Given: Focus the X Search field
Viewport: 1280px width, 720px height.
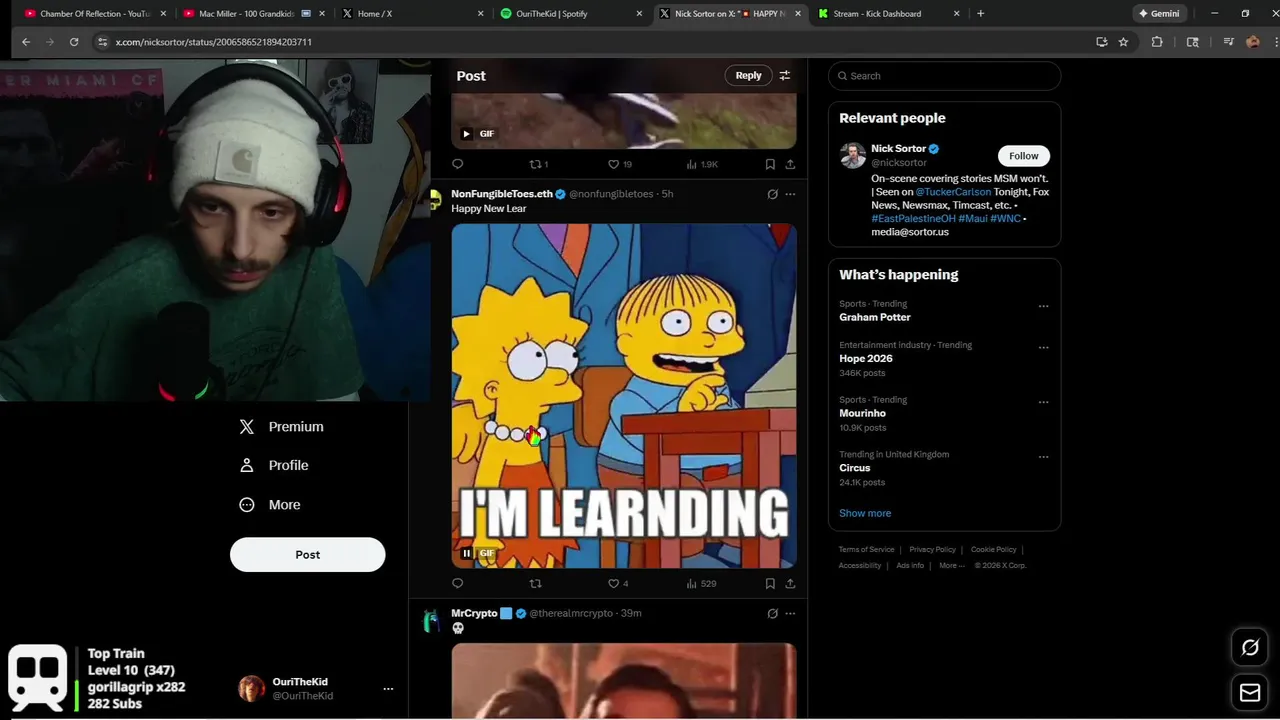Looking at the screenshot, I should [x=944, y=76].
